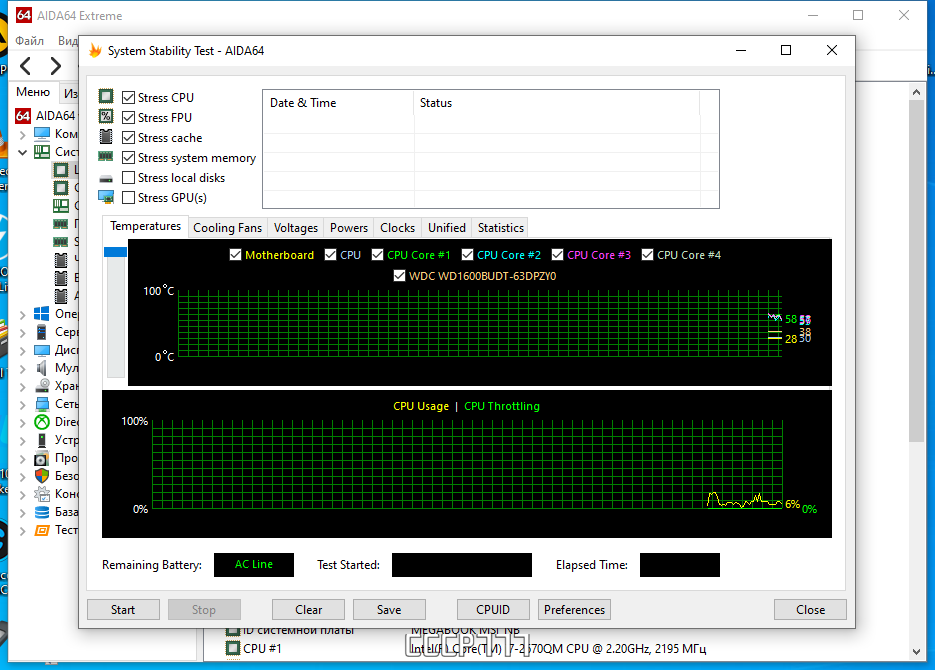Screen dimensions: 935x670
Task: Click the local disks drive icon
Action: [106, 178]
